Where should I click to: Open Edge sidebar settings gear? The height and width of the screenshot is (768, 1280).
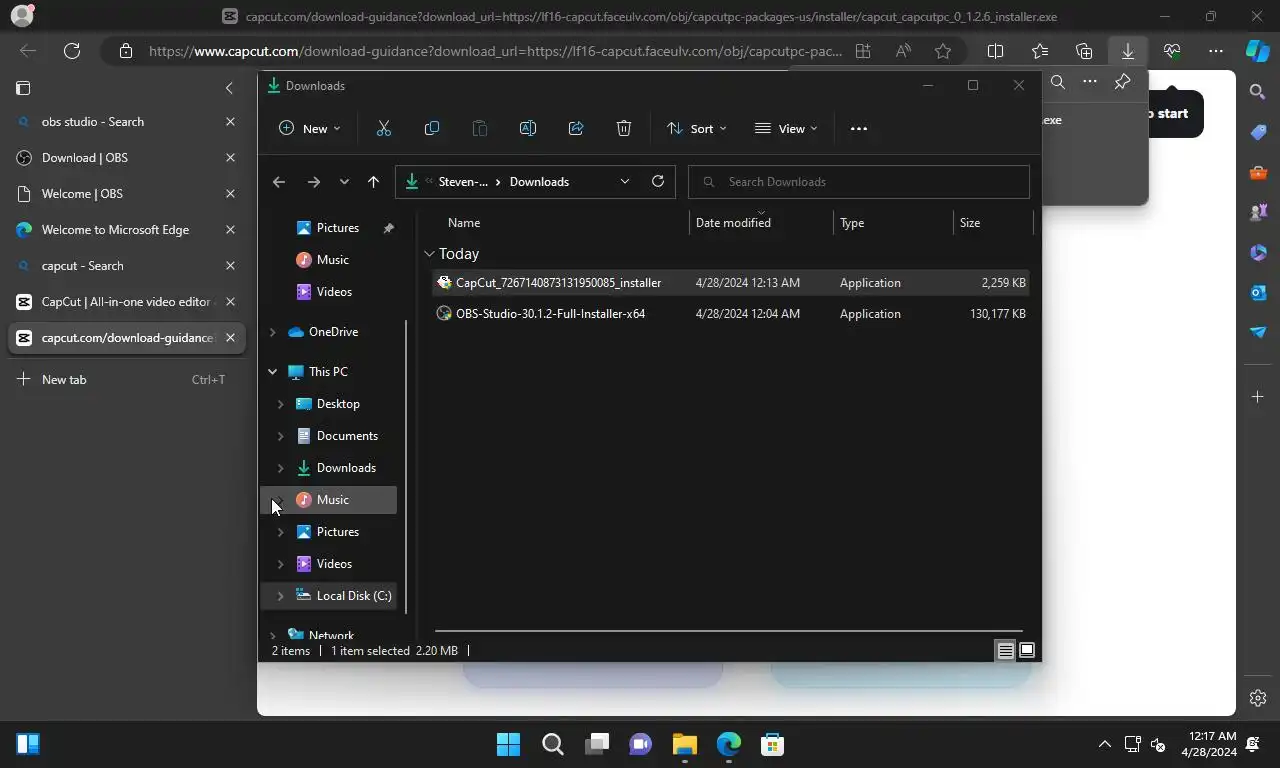(1258, 698)
